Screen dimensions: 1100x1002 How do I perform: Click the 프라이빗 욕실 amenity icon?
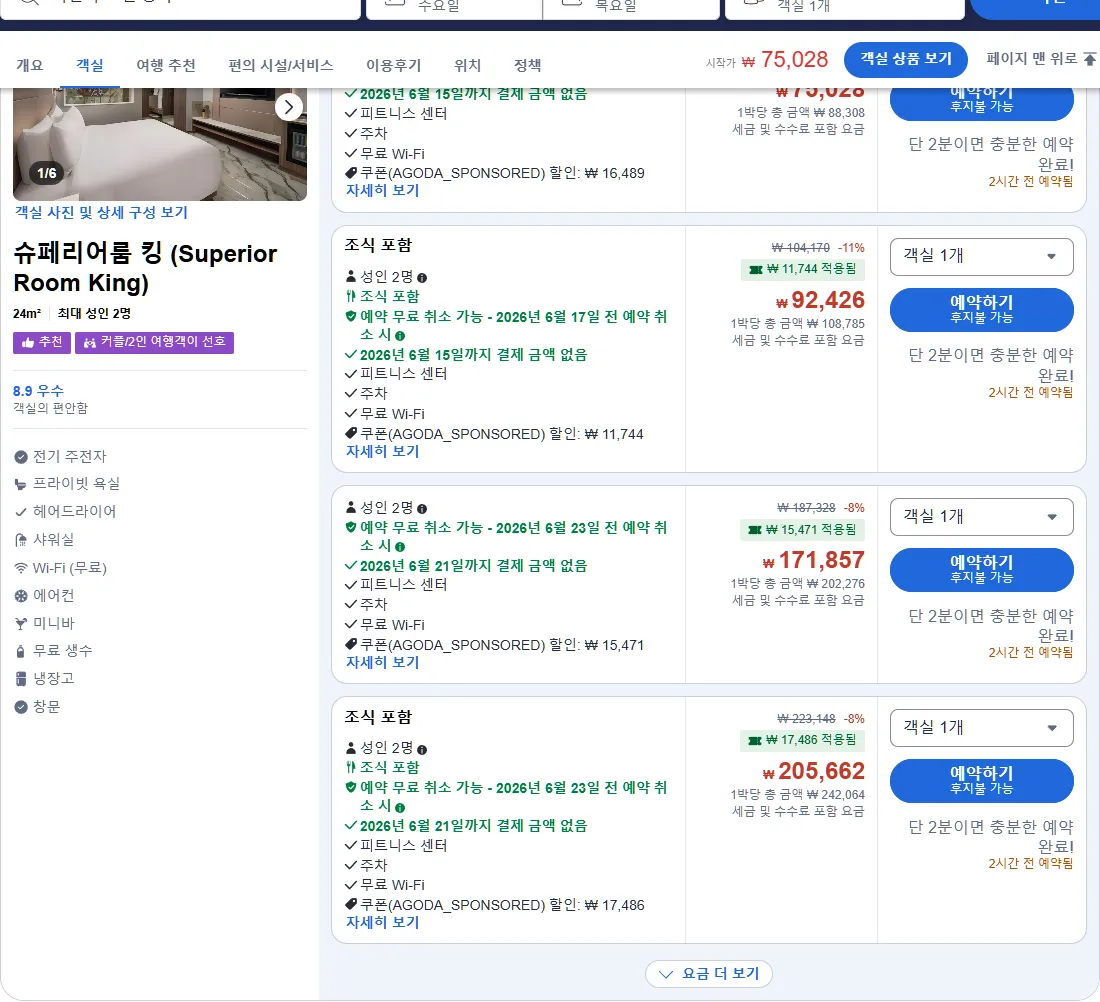tap(21, 484)
